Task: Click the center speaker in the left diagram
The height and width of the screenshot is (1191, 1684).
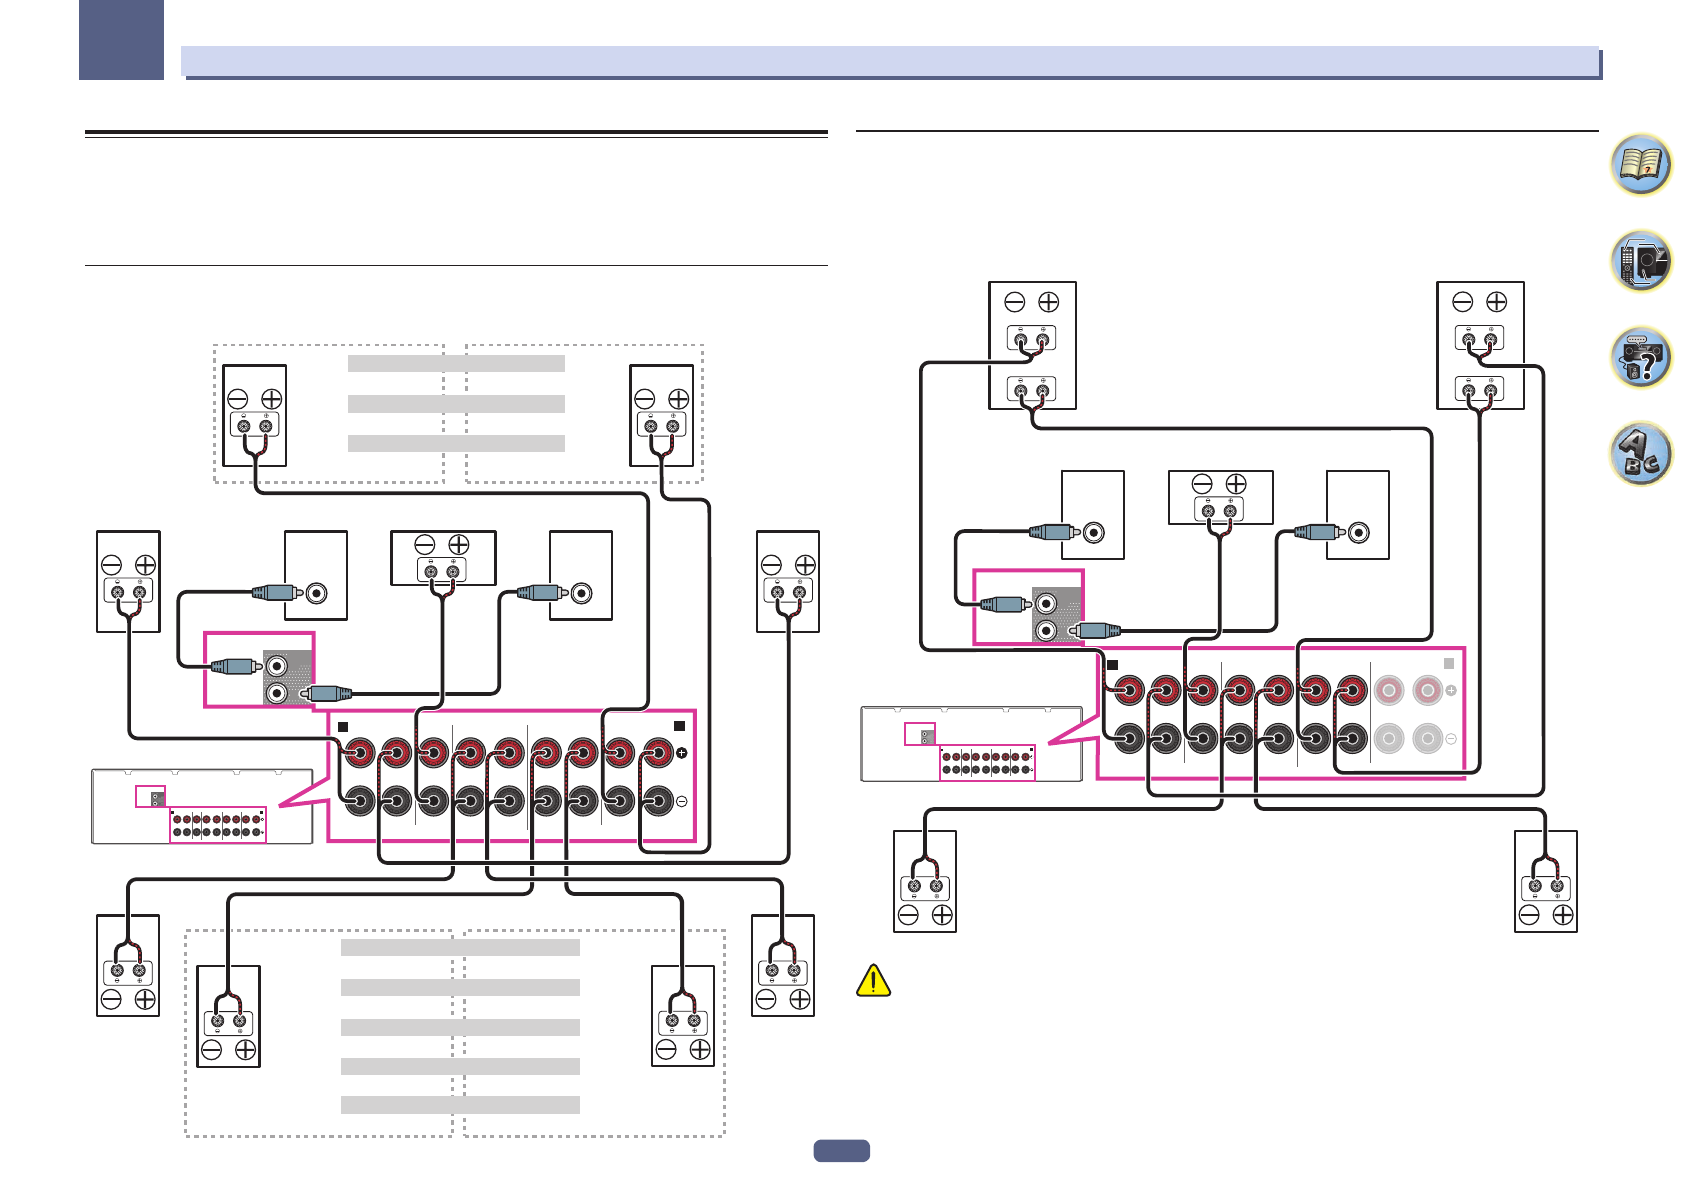Action: tap(442, 558)
